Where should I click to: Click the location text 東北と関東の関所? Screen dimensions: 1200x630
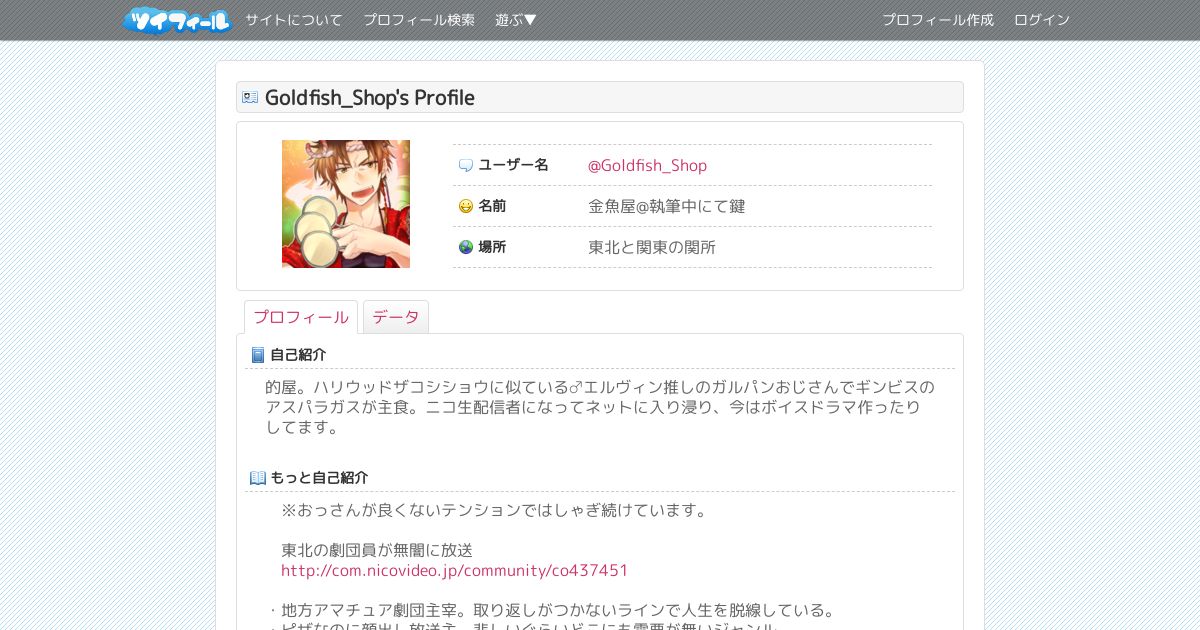[x=652, y=247]
